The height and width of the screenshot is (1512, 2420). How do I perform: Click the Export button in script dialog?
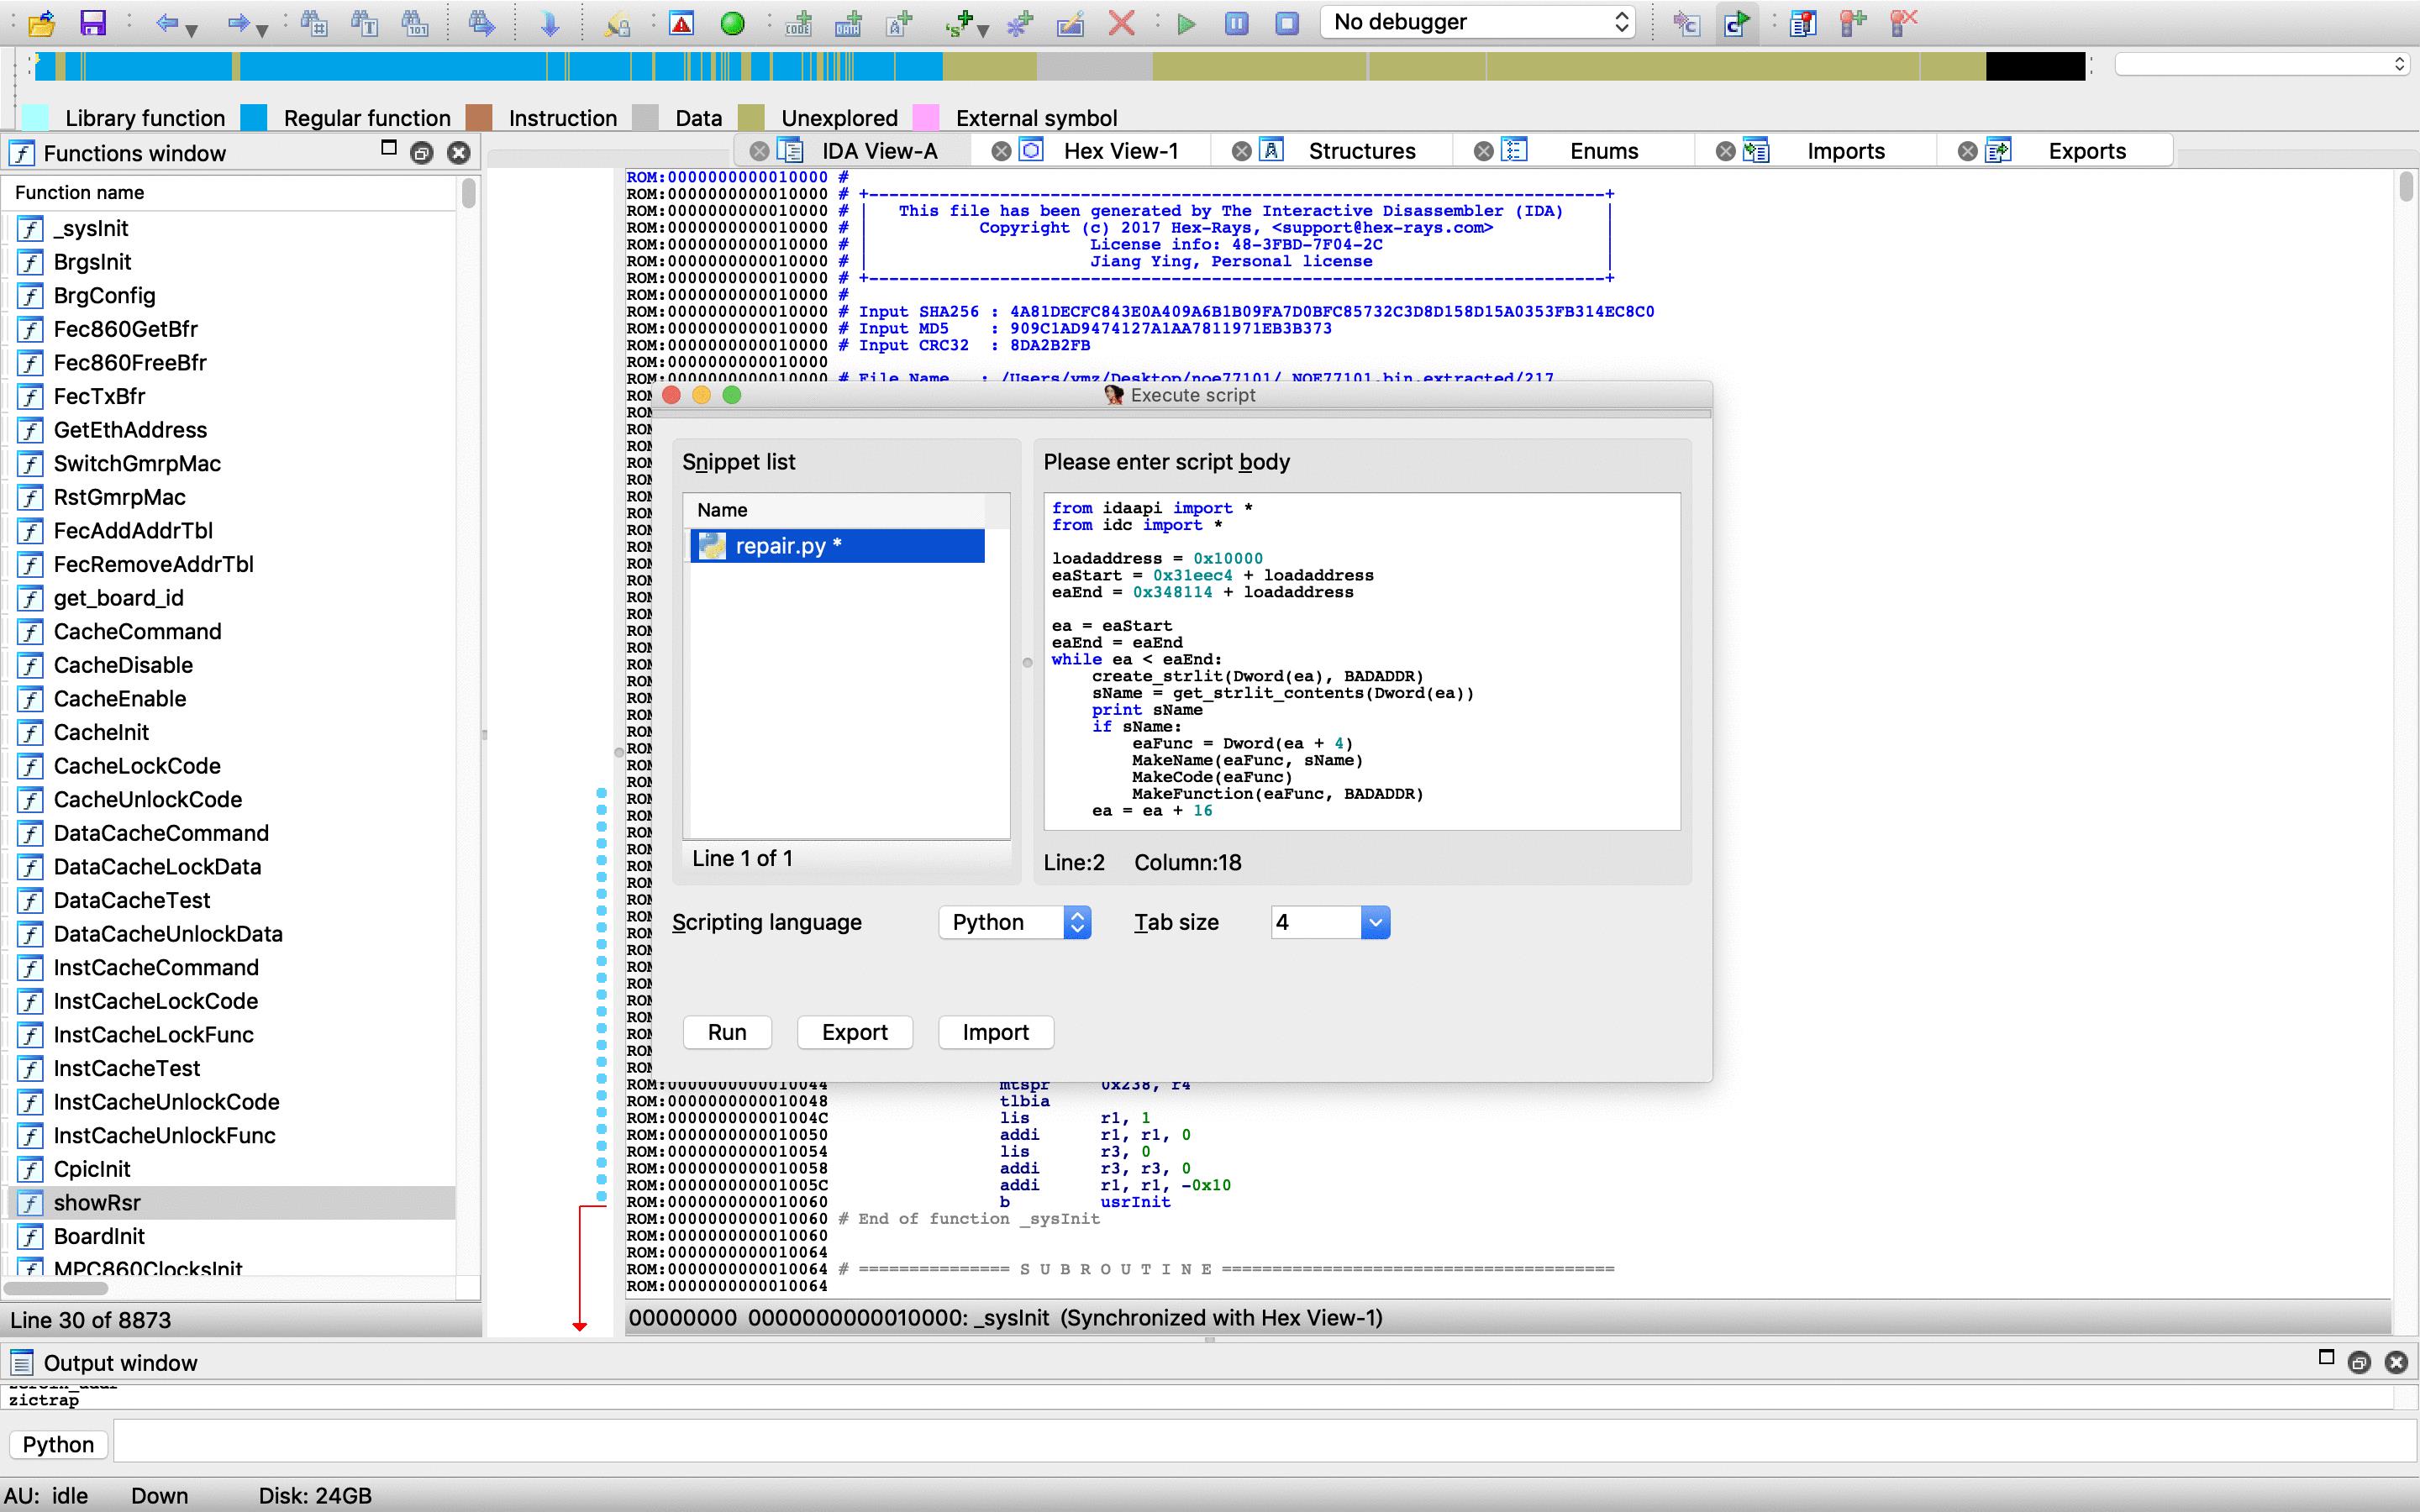click(x=855, y=1032)
